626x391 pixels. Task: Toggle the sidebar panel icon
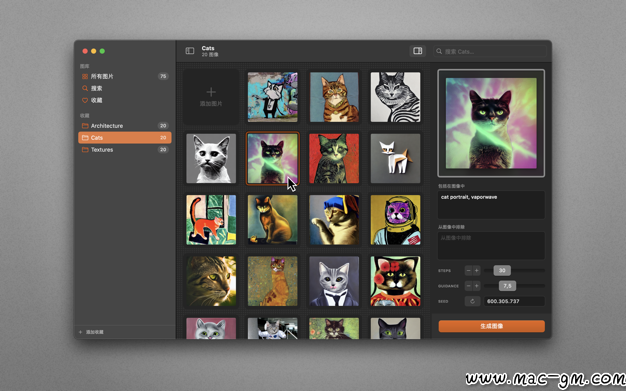[190, 51]
